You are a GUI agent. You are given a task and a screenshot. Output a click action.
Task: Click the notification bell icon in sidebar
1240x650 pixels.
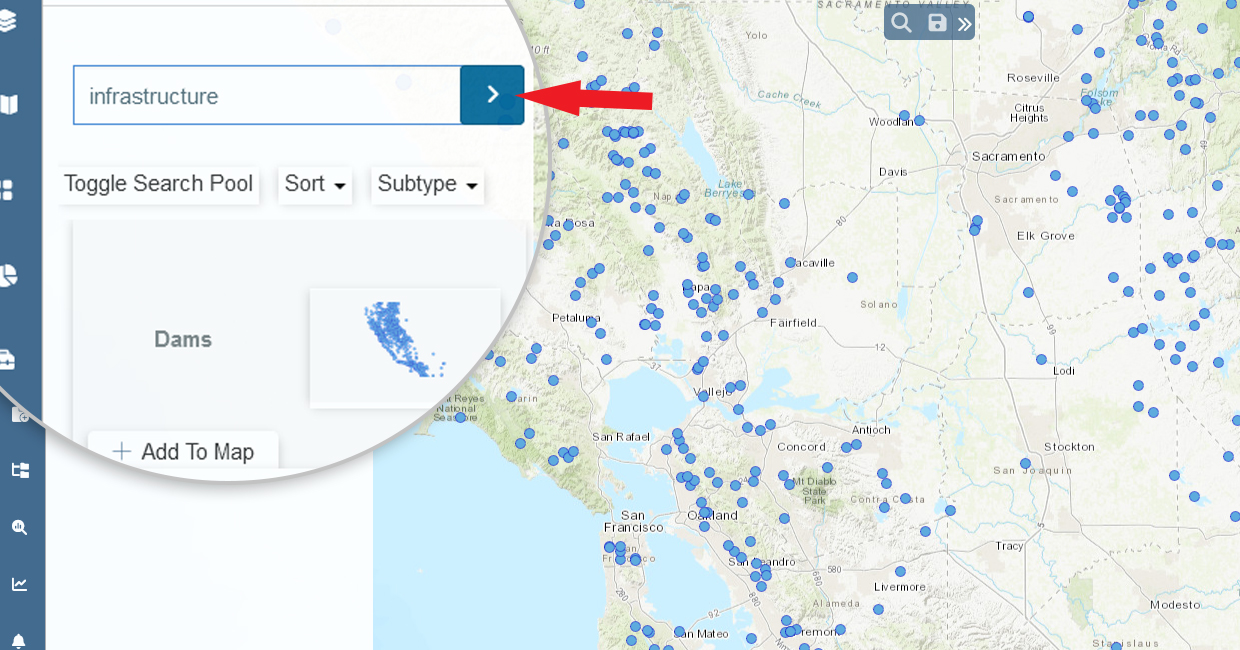click(x=20, y=640)
